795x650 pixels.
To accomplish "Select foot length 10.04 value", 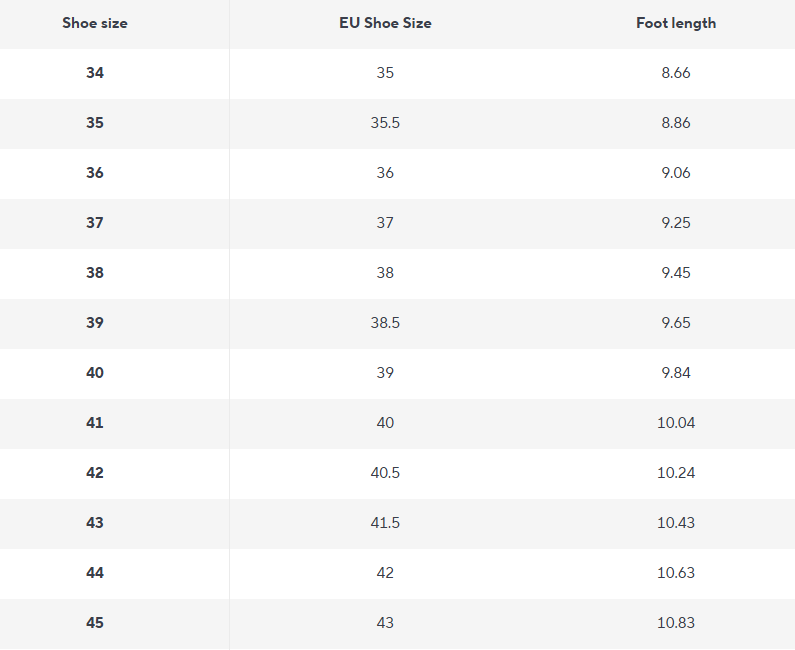I will tap(676, 423).
